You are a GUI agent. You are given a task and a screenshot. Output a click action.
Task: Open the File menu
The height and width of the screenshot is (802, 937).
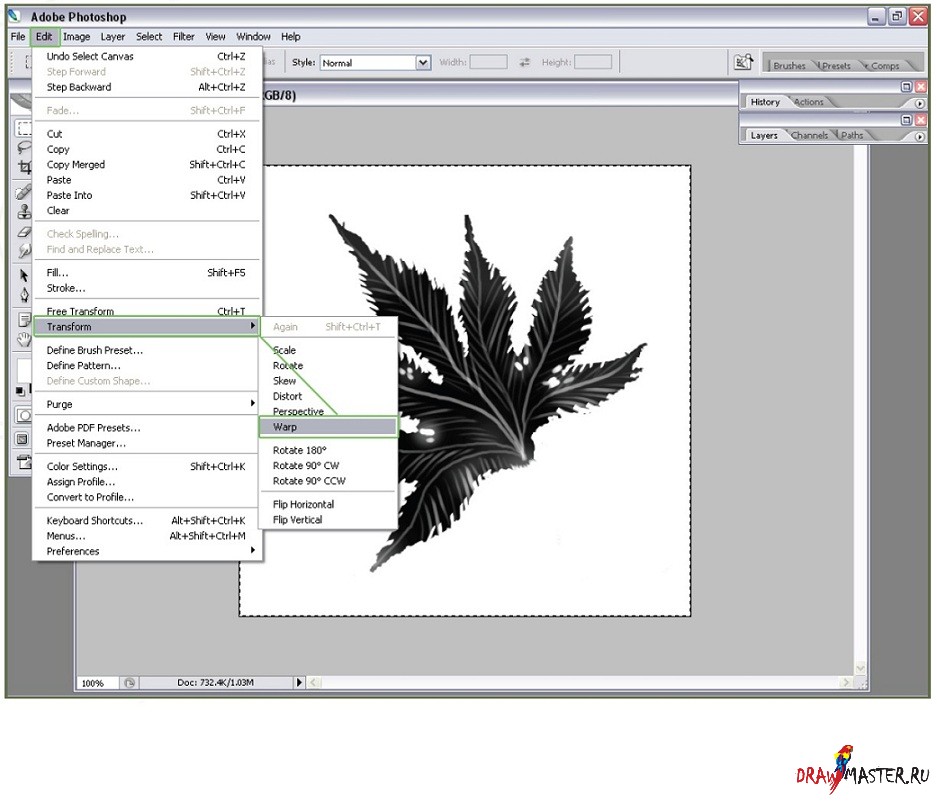click(x=18, y=36)
